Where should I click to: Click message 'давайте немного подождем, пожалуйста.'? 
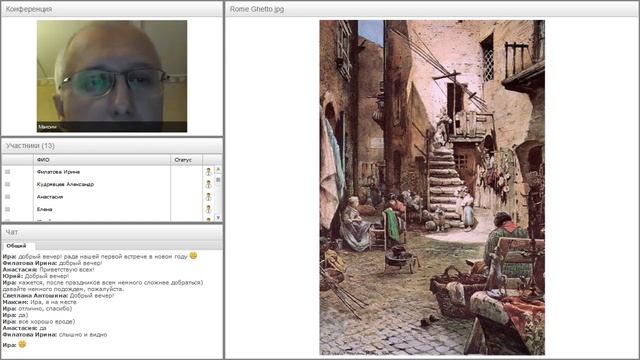click(x=63, y=289)
